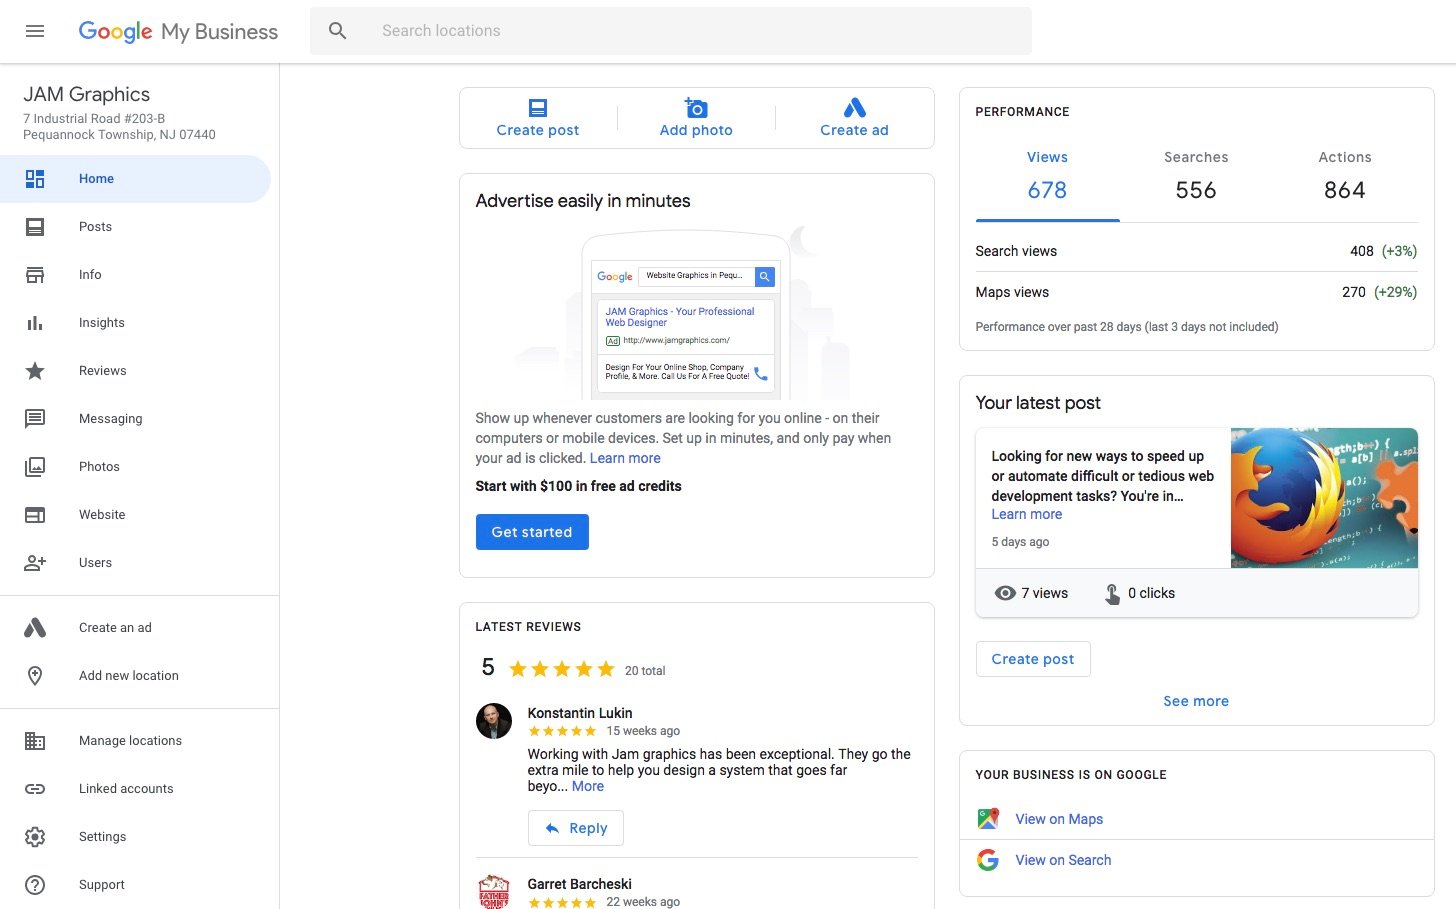Screen dimensions: 1456x909
Task: Click the post views eye icon
Action: [x=1005, y=593]
